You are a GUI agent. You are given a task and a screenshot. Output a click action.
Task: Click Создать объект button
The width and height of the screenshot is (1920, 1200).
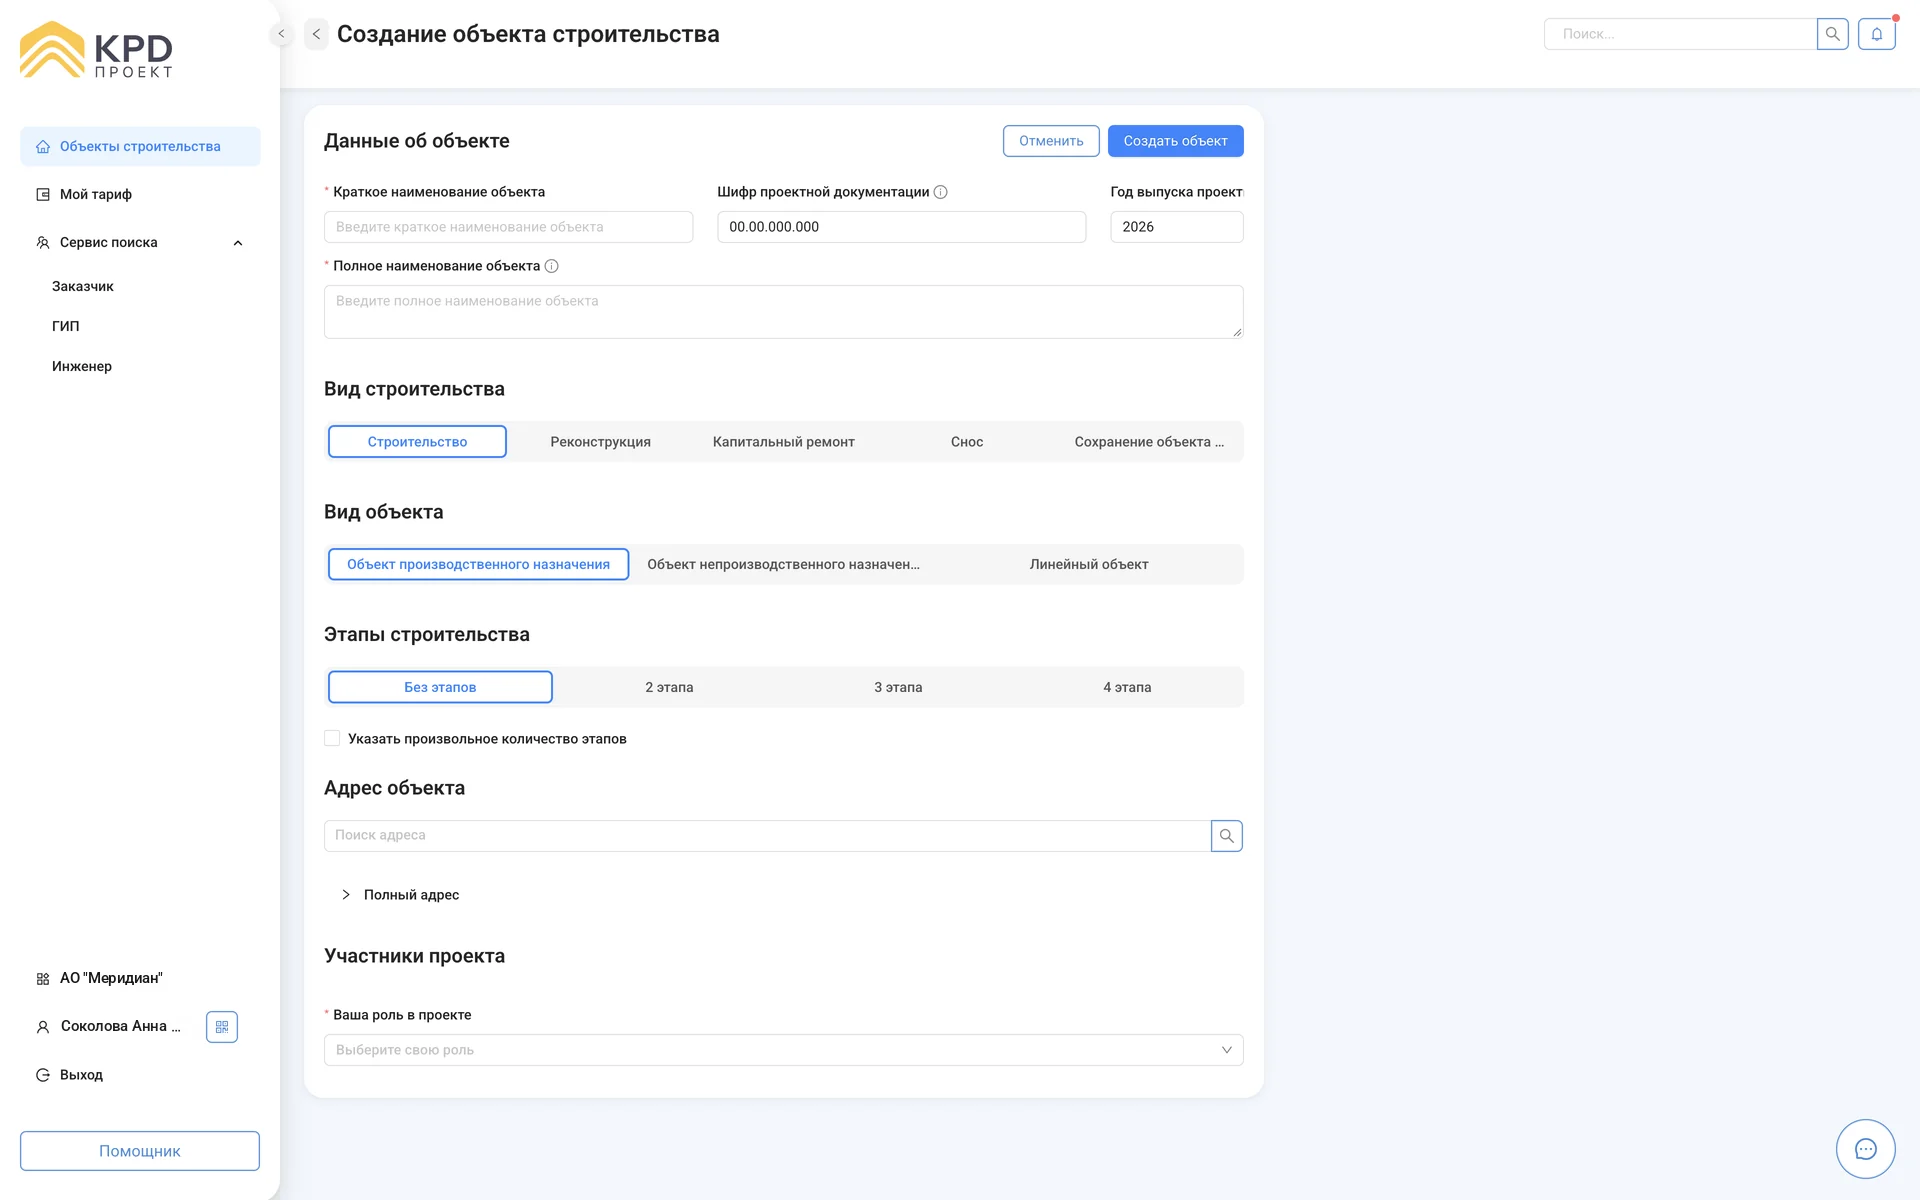coord(1175,141)
